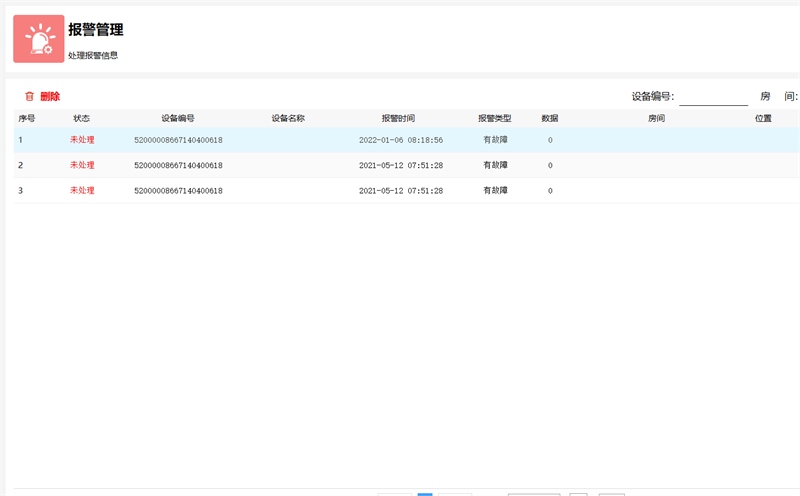The height and width of the screenshot is (496, 800).
Task: Sort by the 报警时间 column header
Action: pyautogui.click(x=398, y=118)
